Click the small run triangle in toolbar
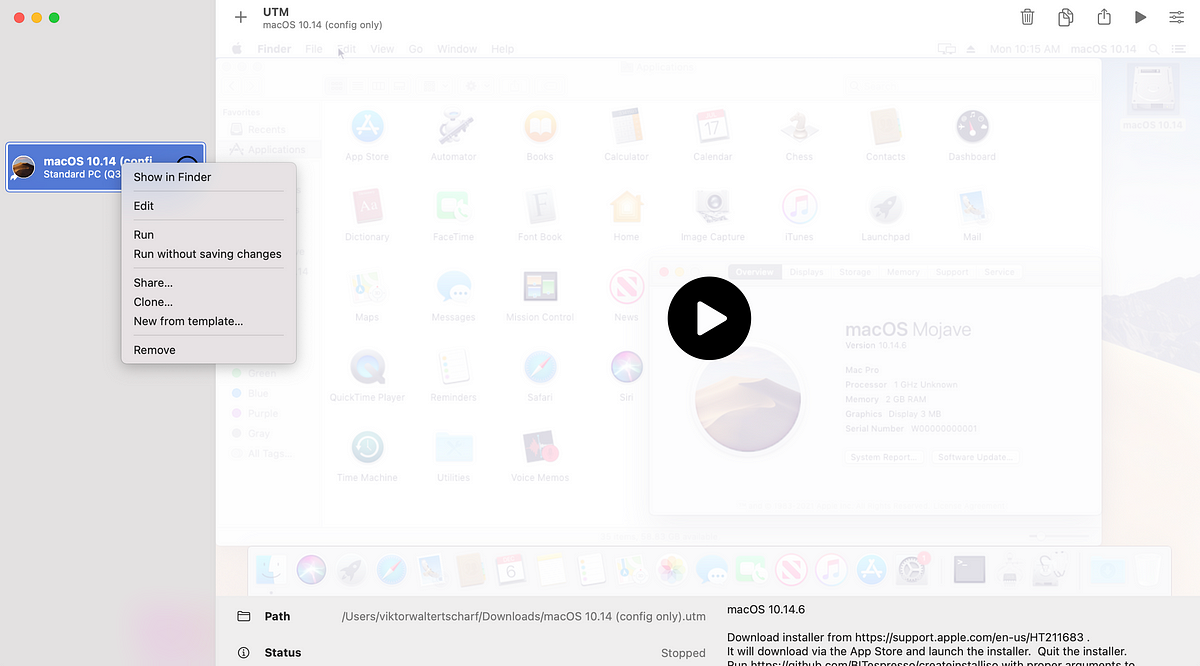The width and height of the screenshot is (1200, 666). click(x=1140, y=17)
